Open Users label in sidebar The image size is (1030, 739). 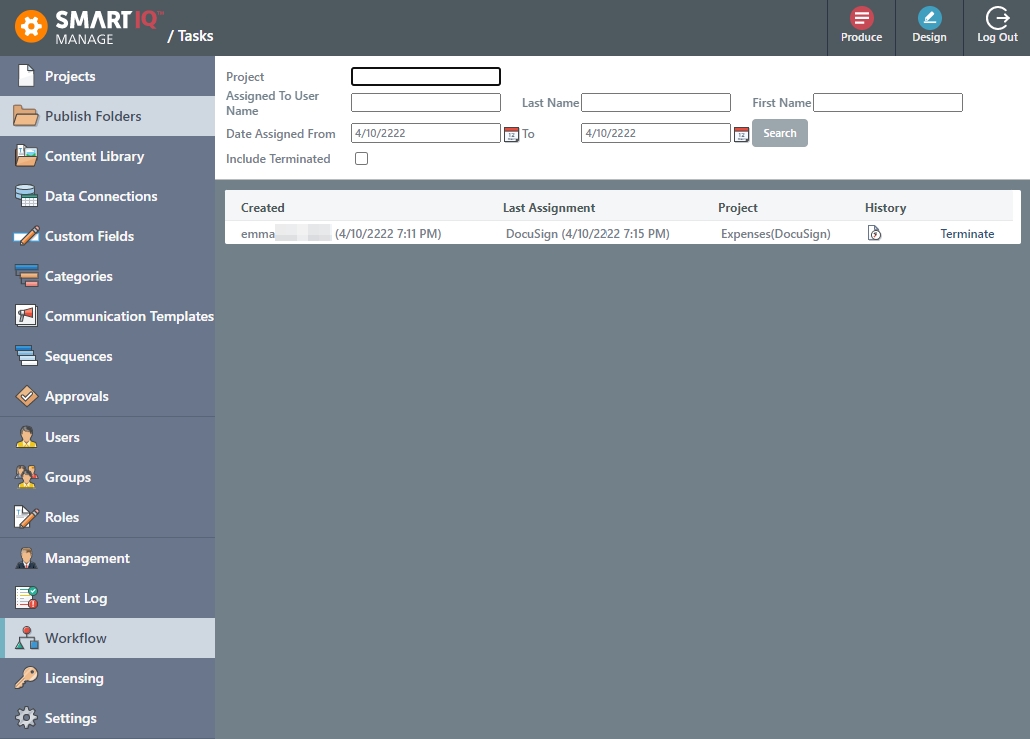click(x=62, y=437)
